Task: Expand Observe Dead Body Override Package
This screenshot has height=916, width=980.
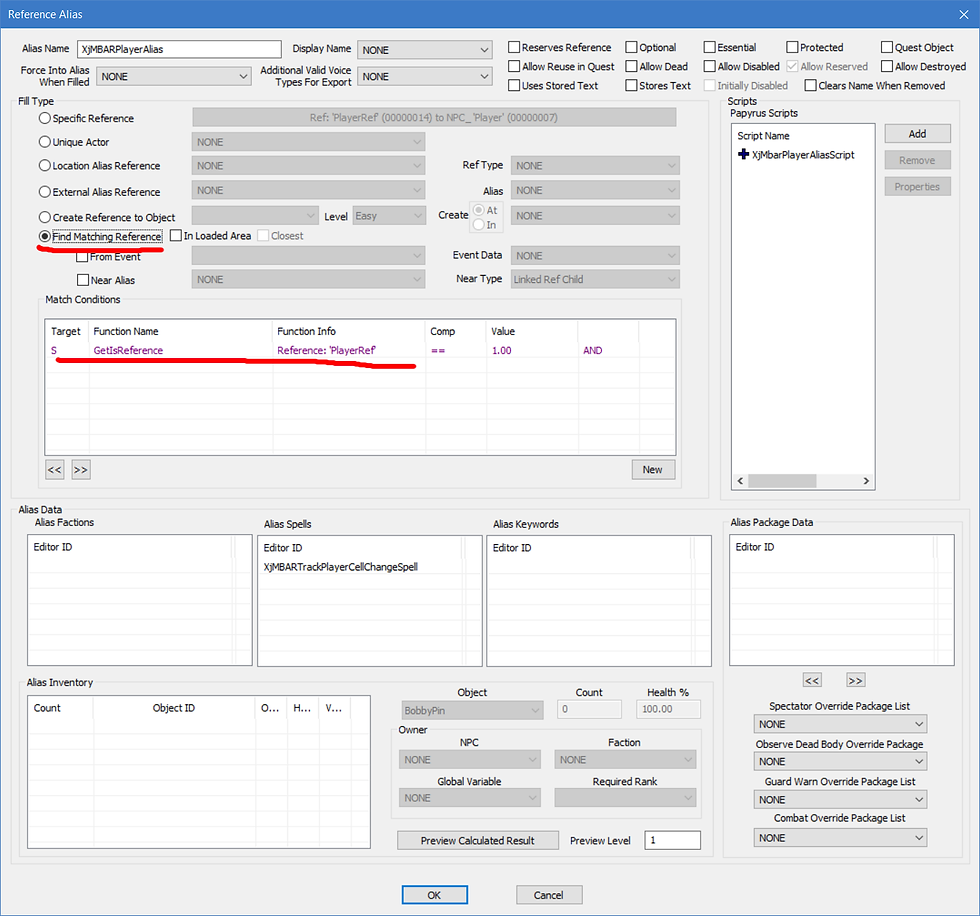Action: click(x=840, y=762)
